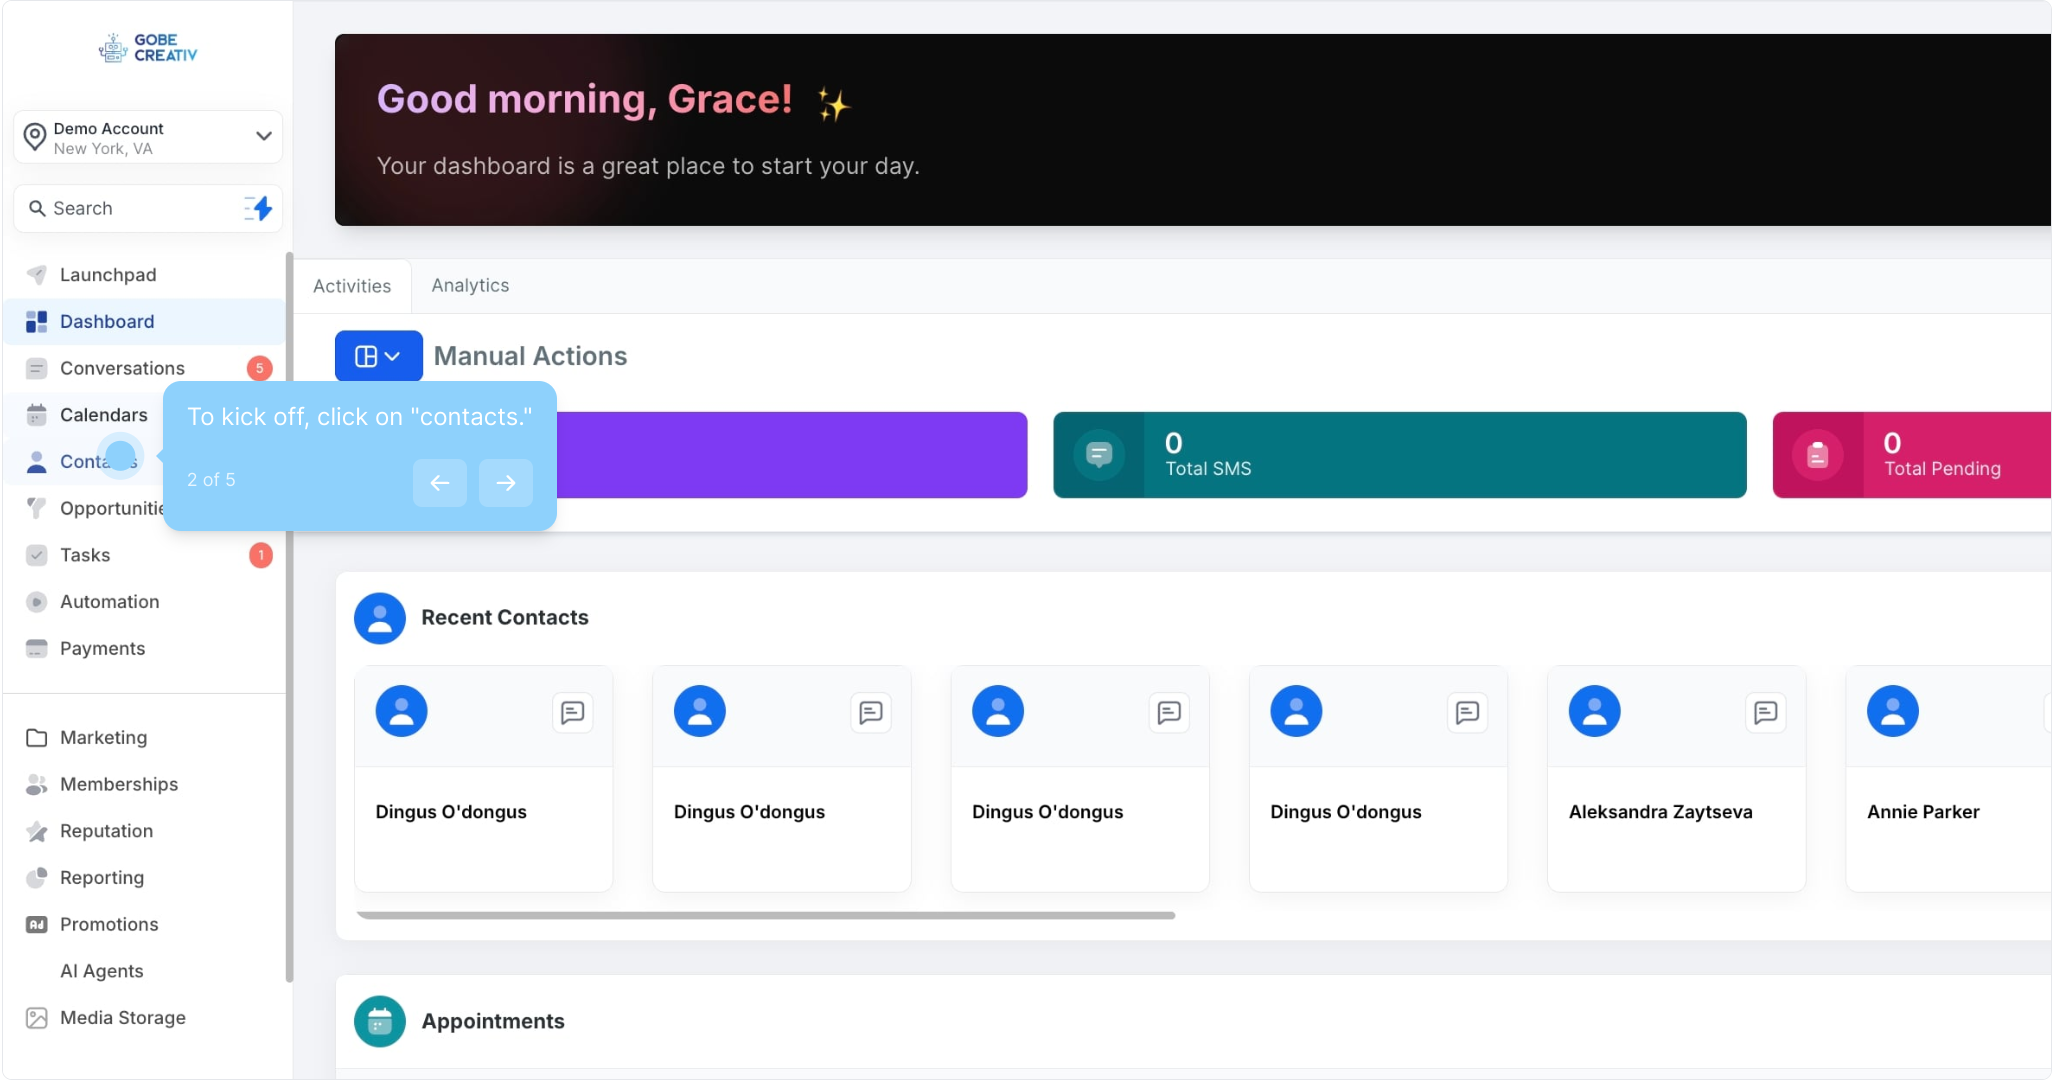
Task: Switch to the Analytics tab
Action: [x=470, y=286]
